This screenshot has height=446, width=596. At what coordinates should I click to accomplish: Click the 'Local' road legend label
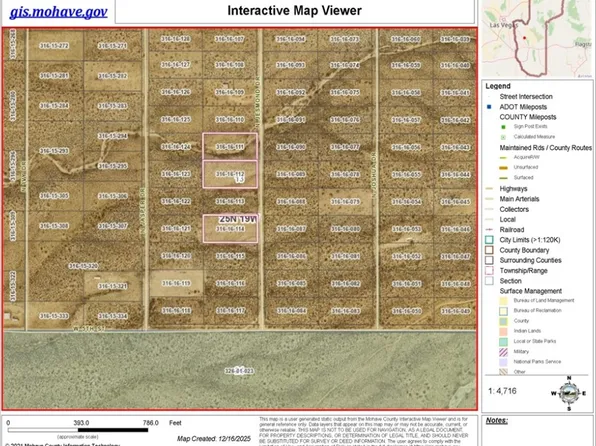pos(507,219)
